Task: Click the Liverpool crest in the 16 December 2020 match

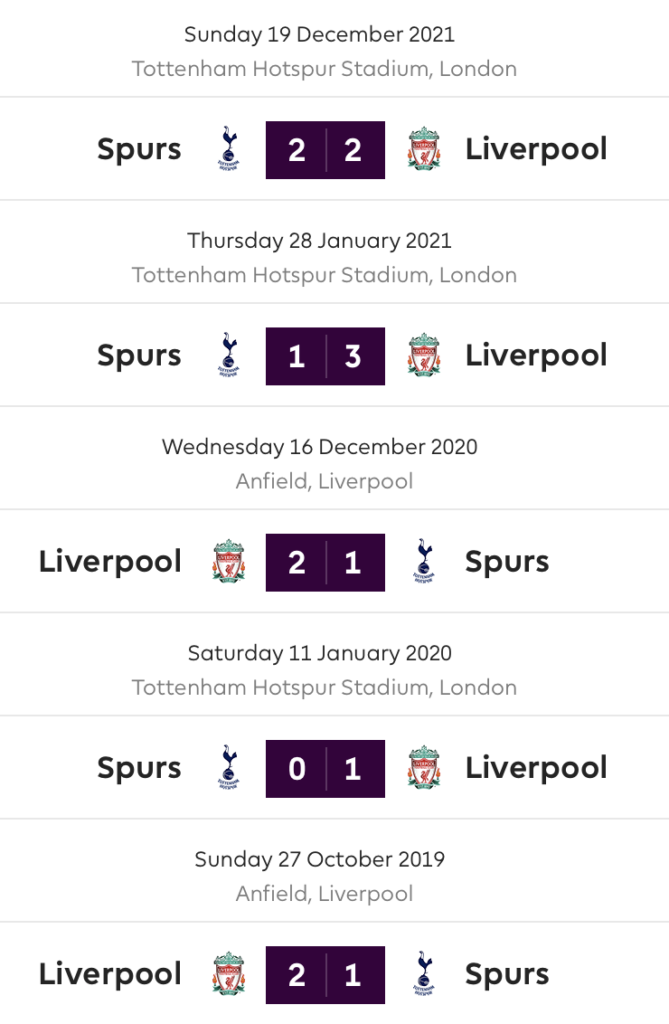Action: coord(229,562)
